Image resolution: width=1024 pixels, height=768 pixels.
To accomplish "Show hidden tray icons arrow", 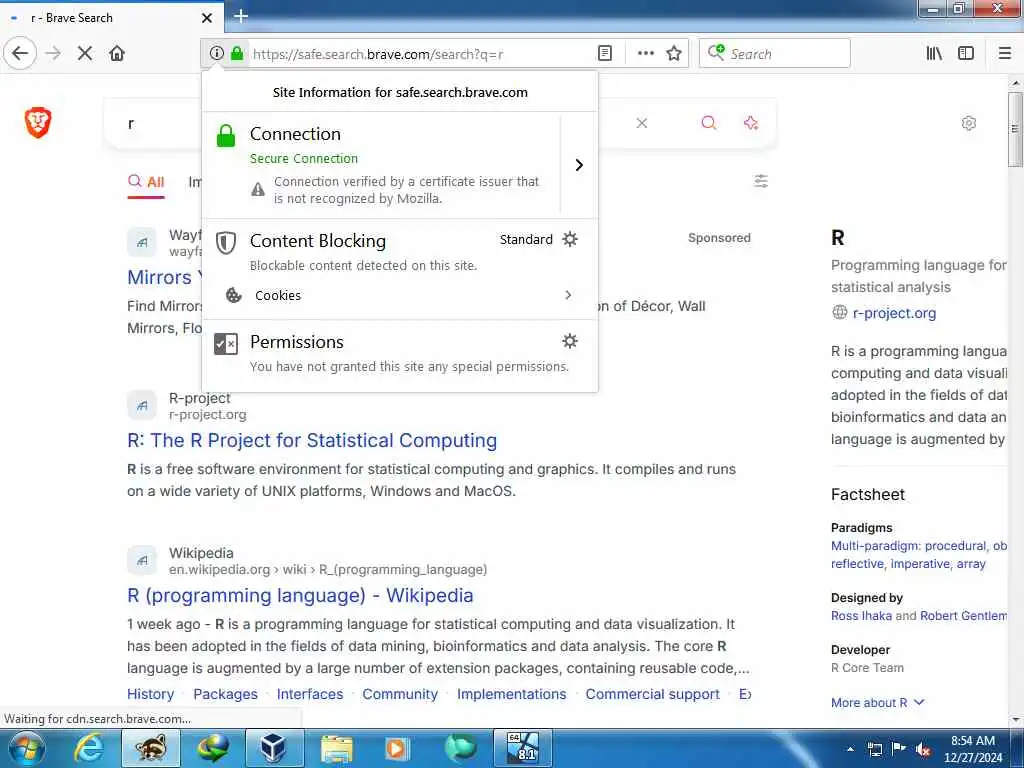I will [x=850, y=749].
